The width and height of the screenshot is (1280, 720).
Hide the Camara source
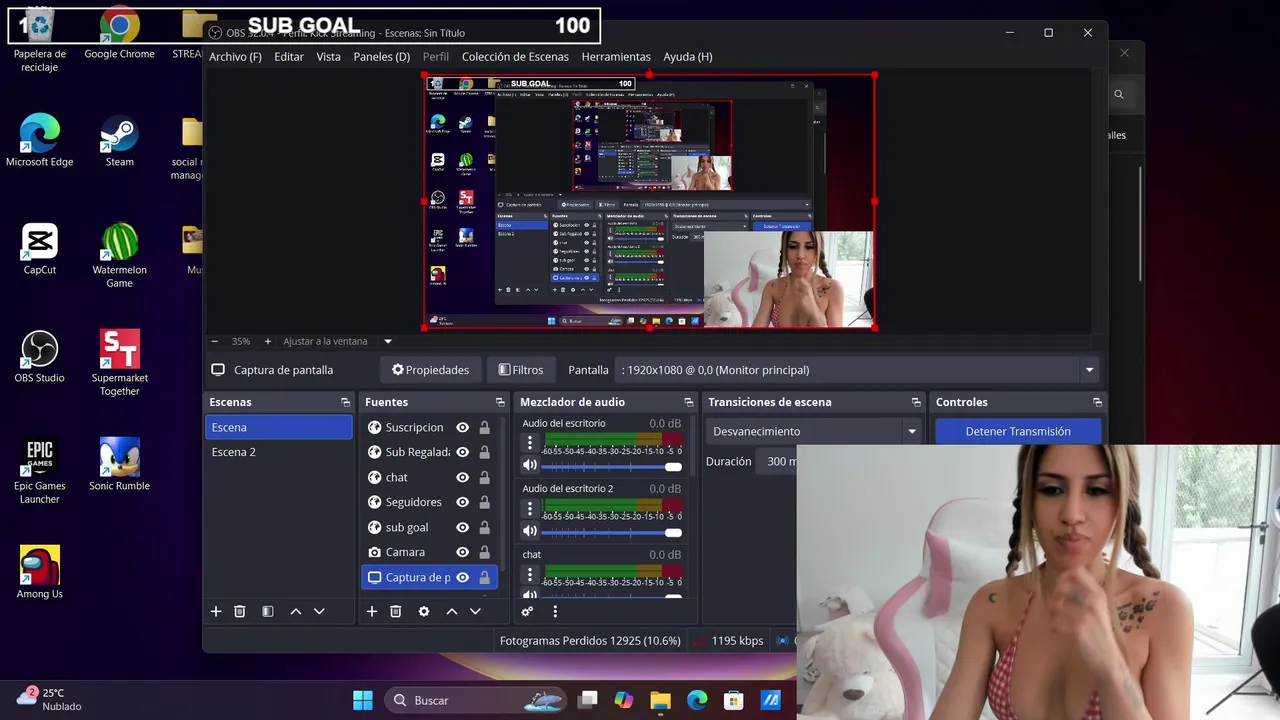pos(462,552)
